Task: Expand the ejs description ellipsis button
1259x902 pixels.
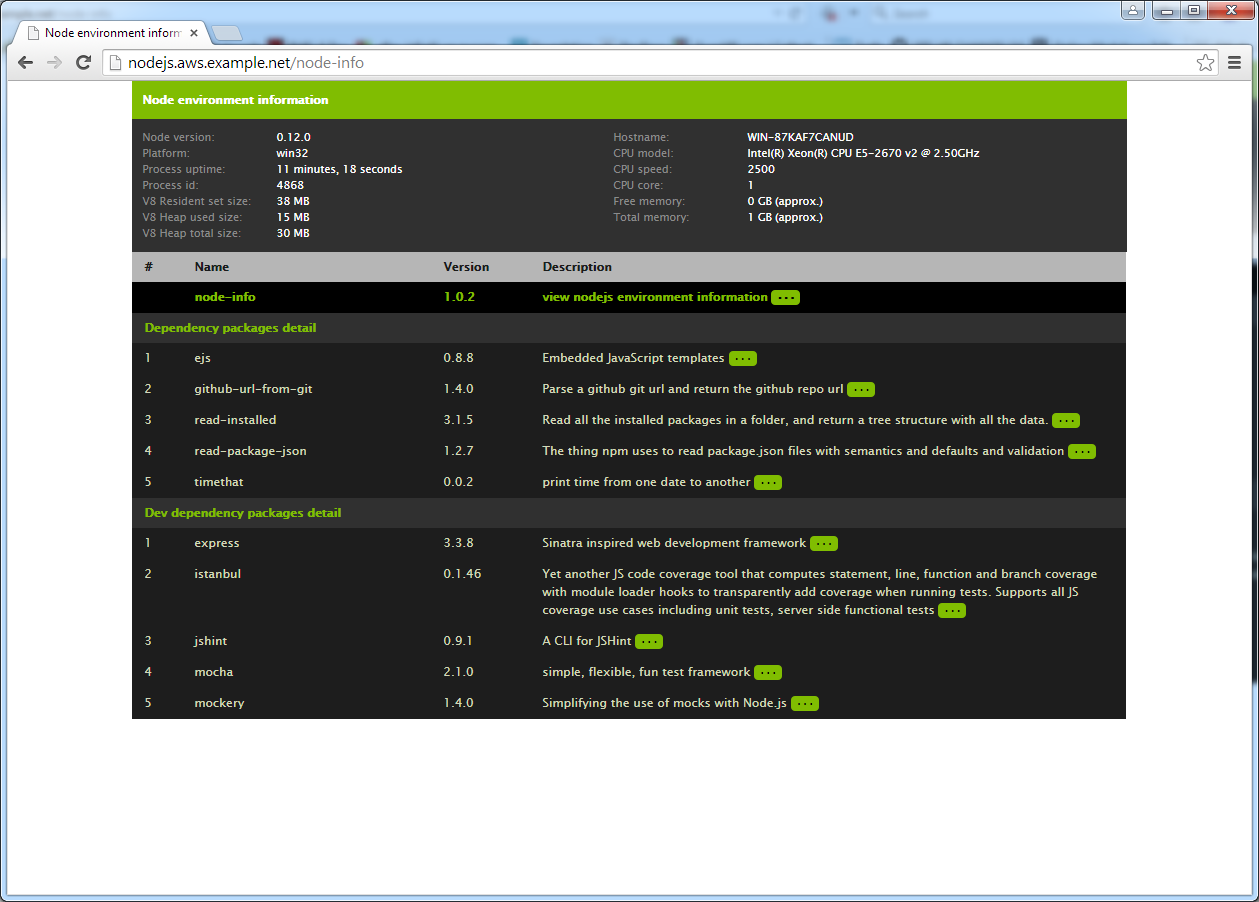Action: pyautogui.click(x=742, y=359)
